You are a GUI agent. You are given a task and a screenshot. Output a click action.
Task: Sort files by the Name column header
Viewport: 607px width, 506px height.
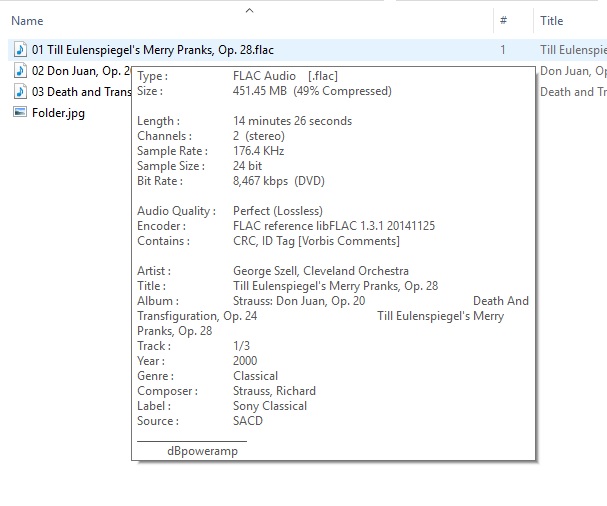27,21
